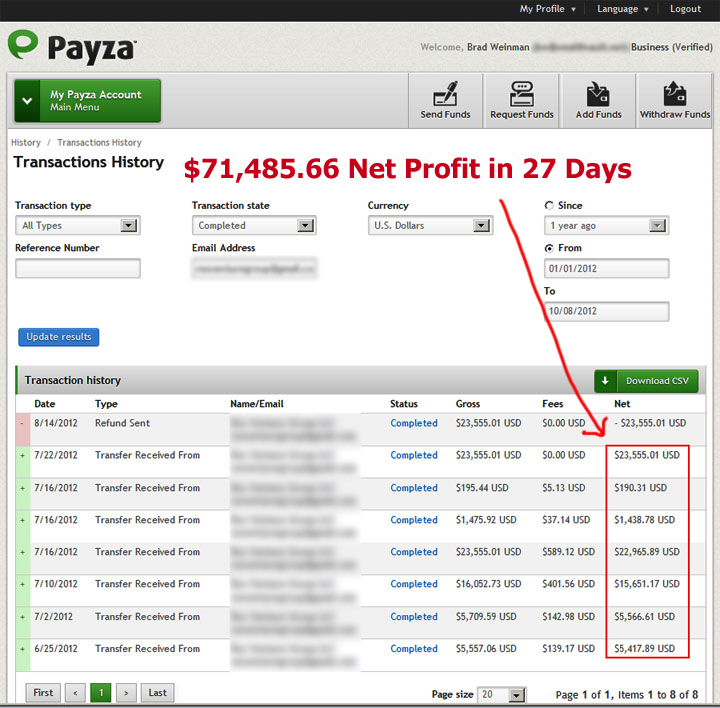Click the $190.31 USD net amount

click(x=640, y=488)
